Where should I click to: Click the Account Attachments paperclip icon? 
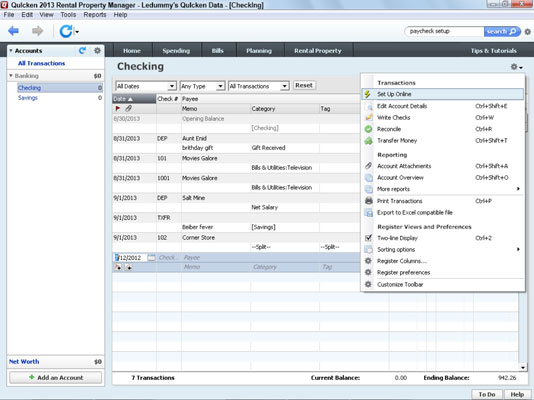point(368,166)
